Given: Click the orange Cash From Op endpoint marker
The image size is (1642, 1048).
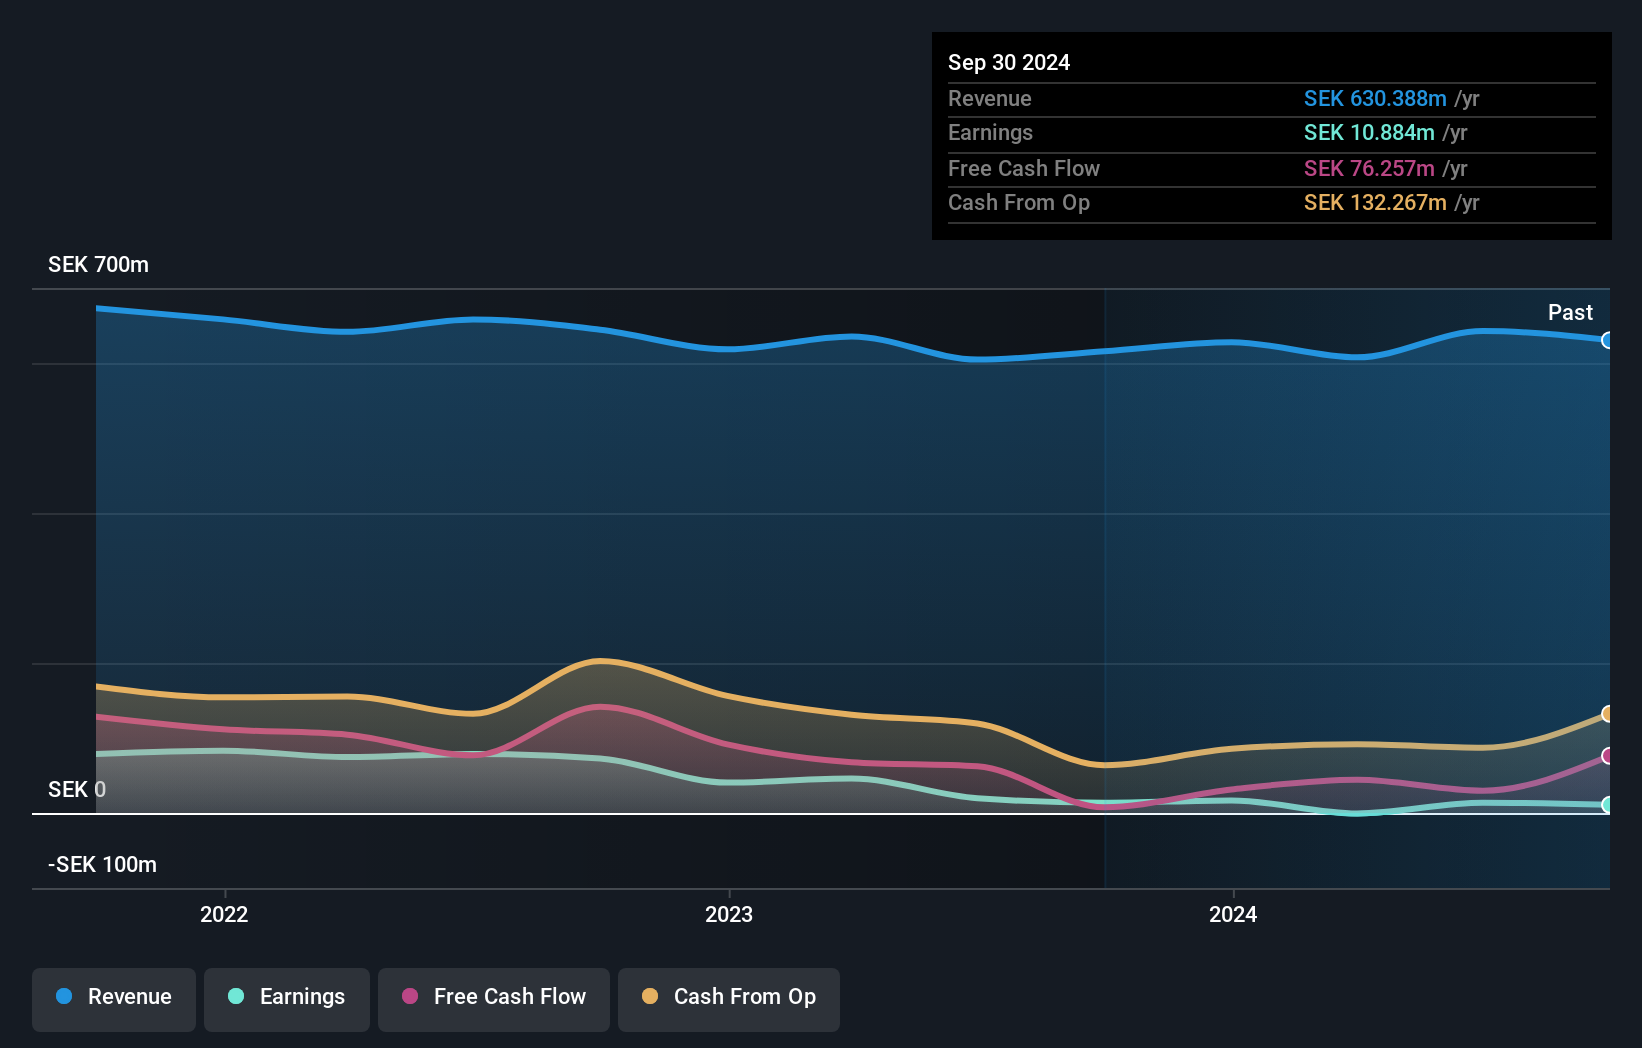Looking at the screenshot, I should [1607, 714].
